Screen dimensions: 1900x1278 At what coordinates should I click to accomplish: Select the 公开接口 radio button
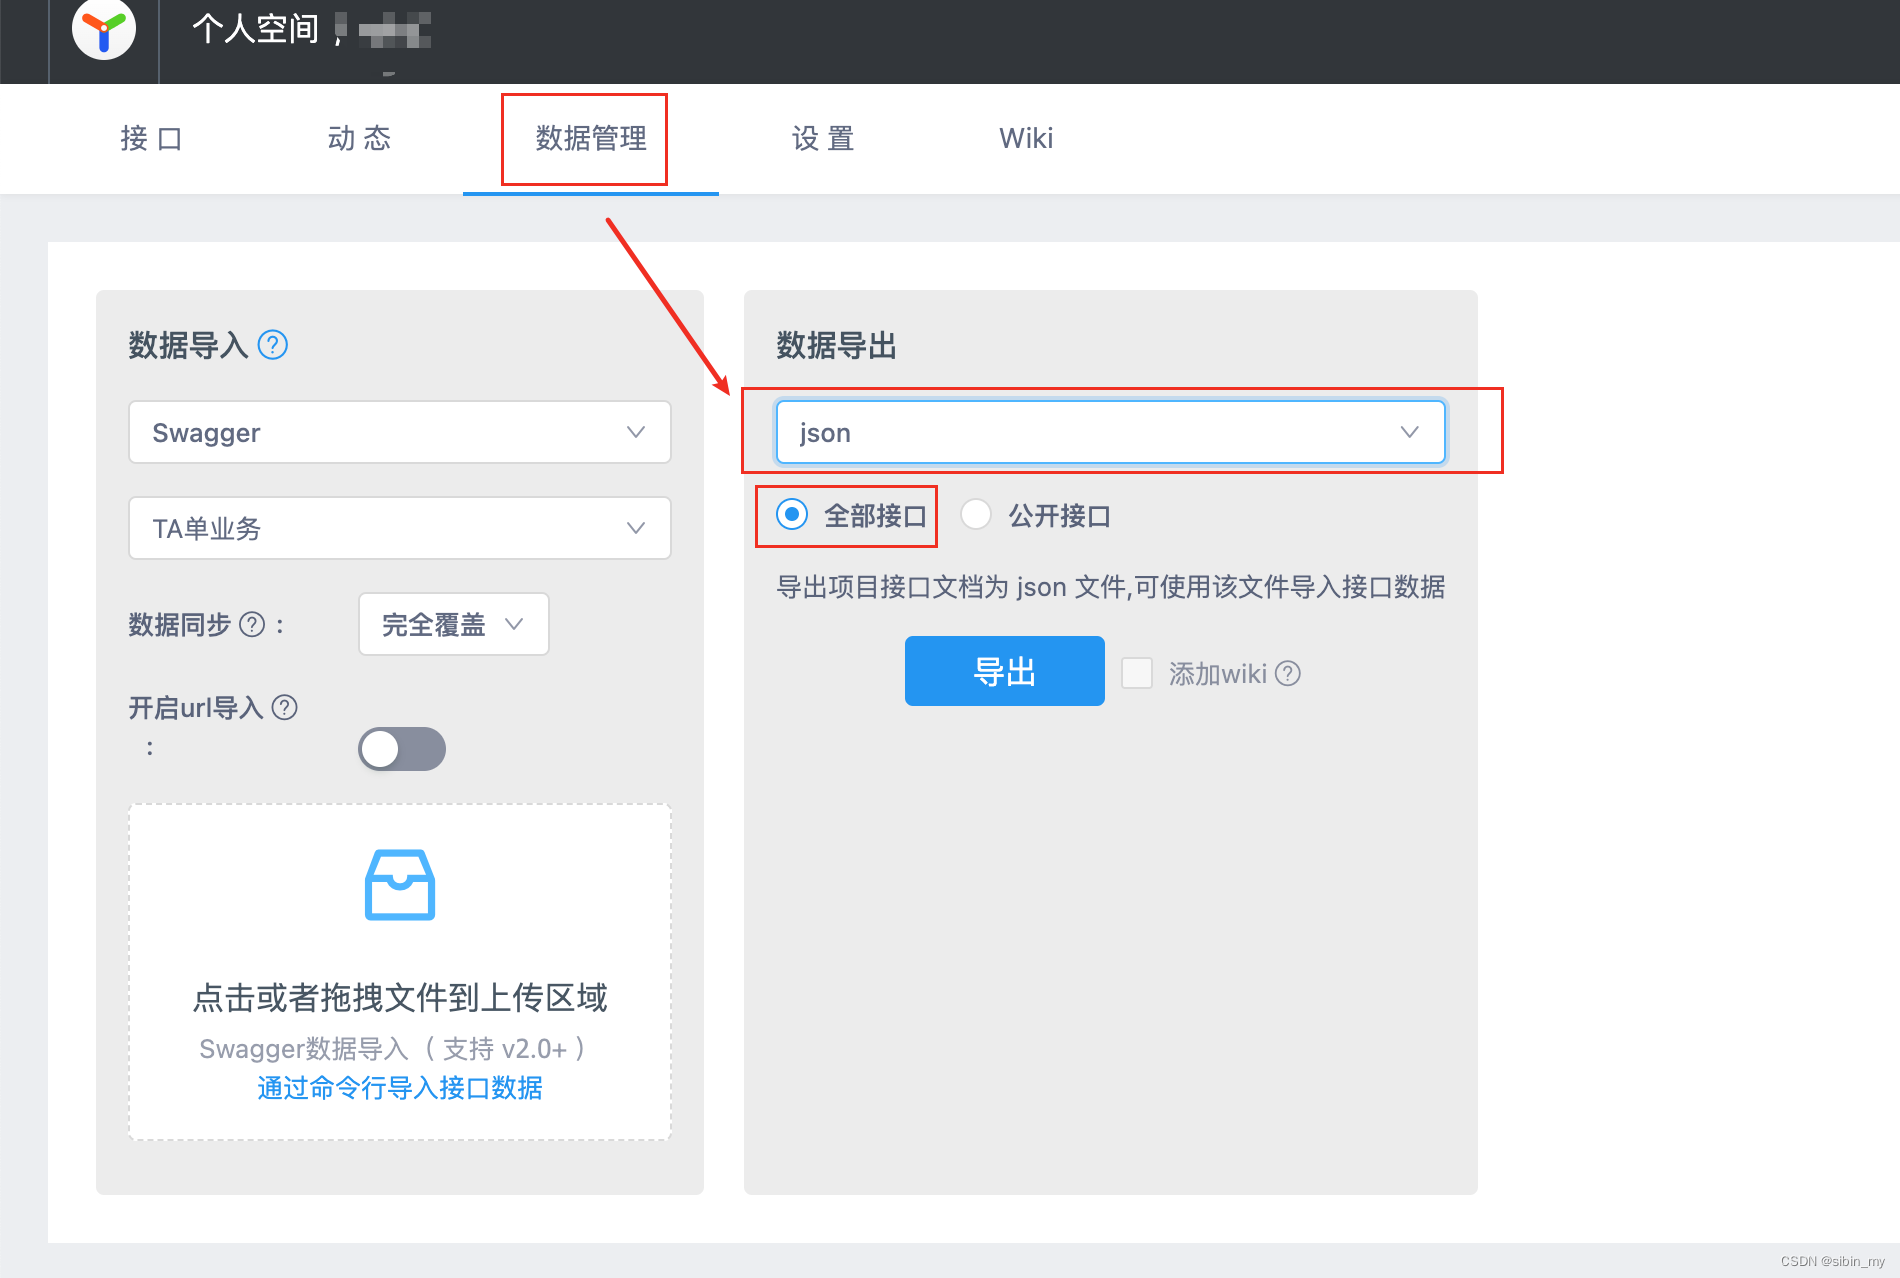click(975, 515)
